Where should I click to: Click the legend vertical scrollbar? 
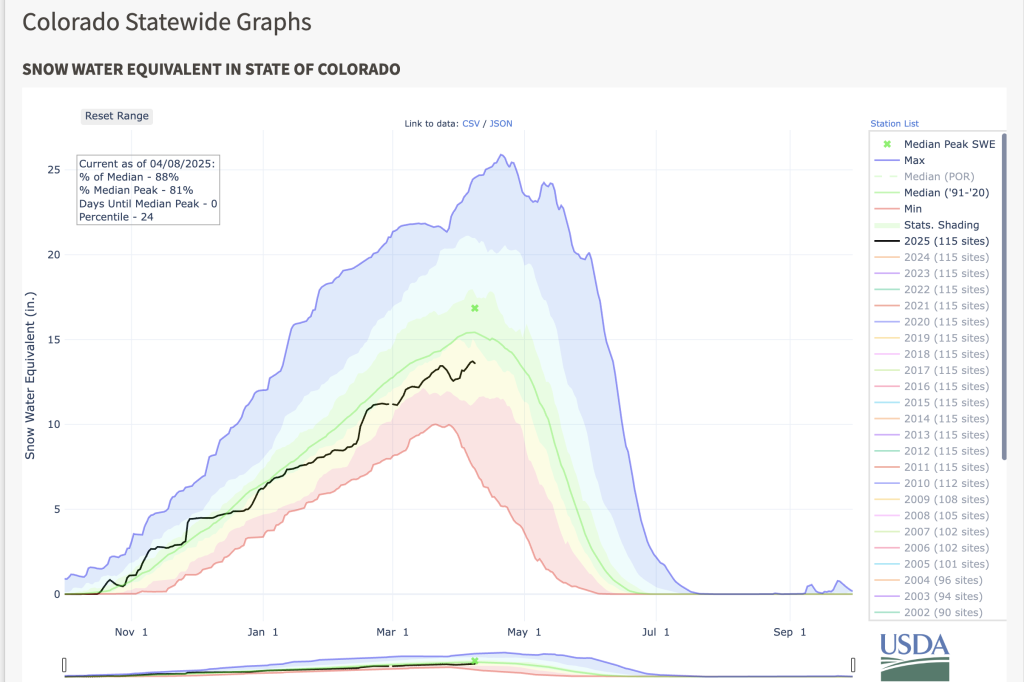click(x=1004, y=297)
